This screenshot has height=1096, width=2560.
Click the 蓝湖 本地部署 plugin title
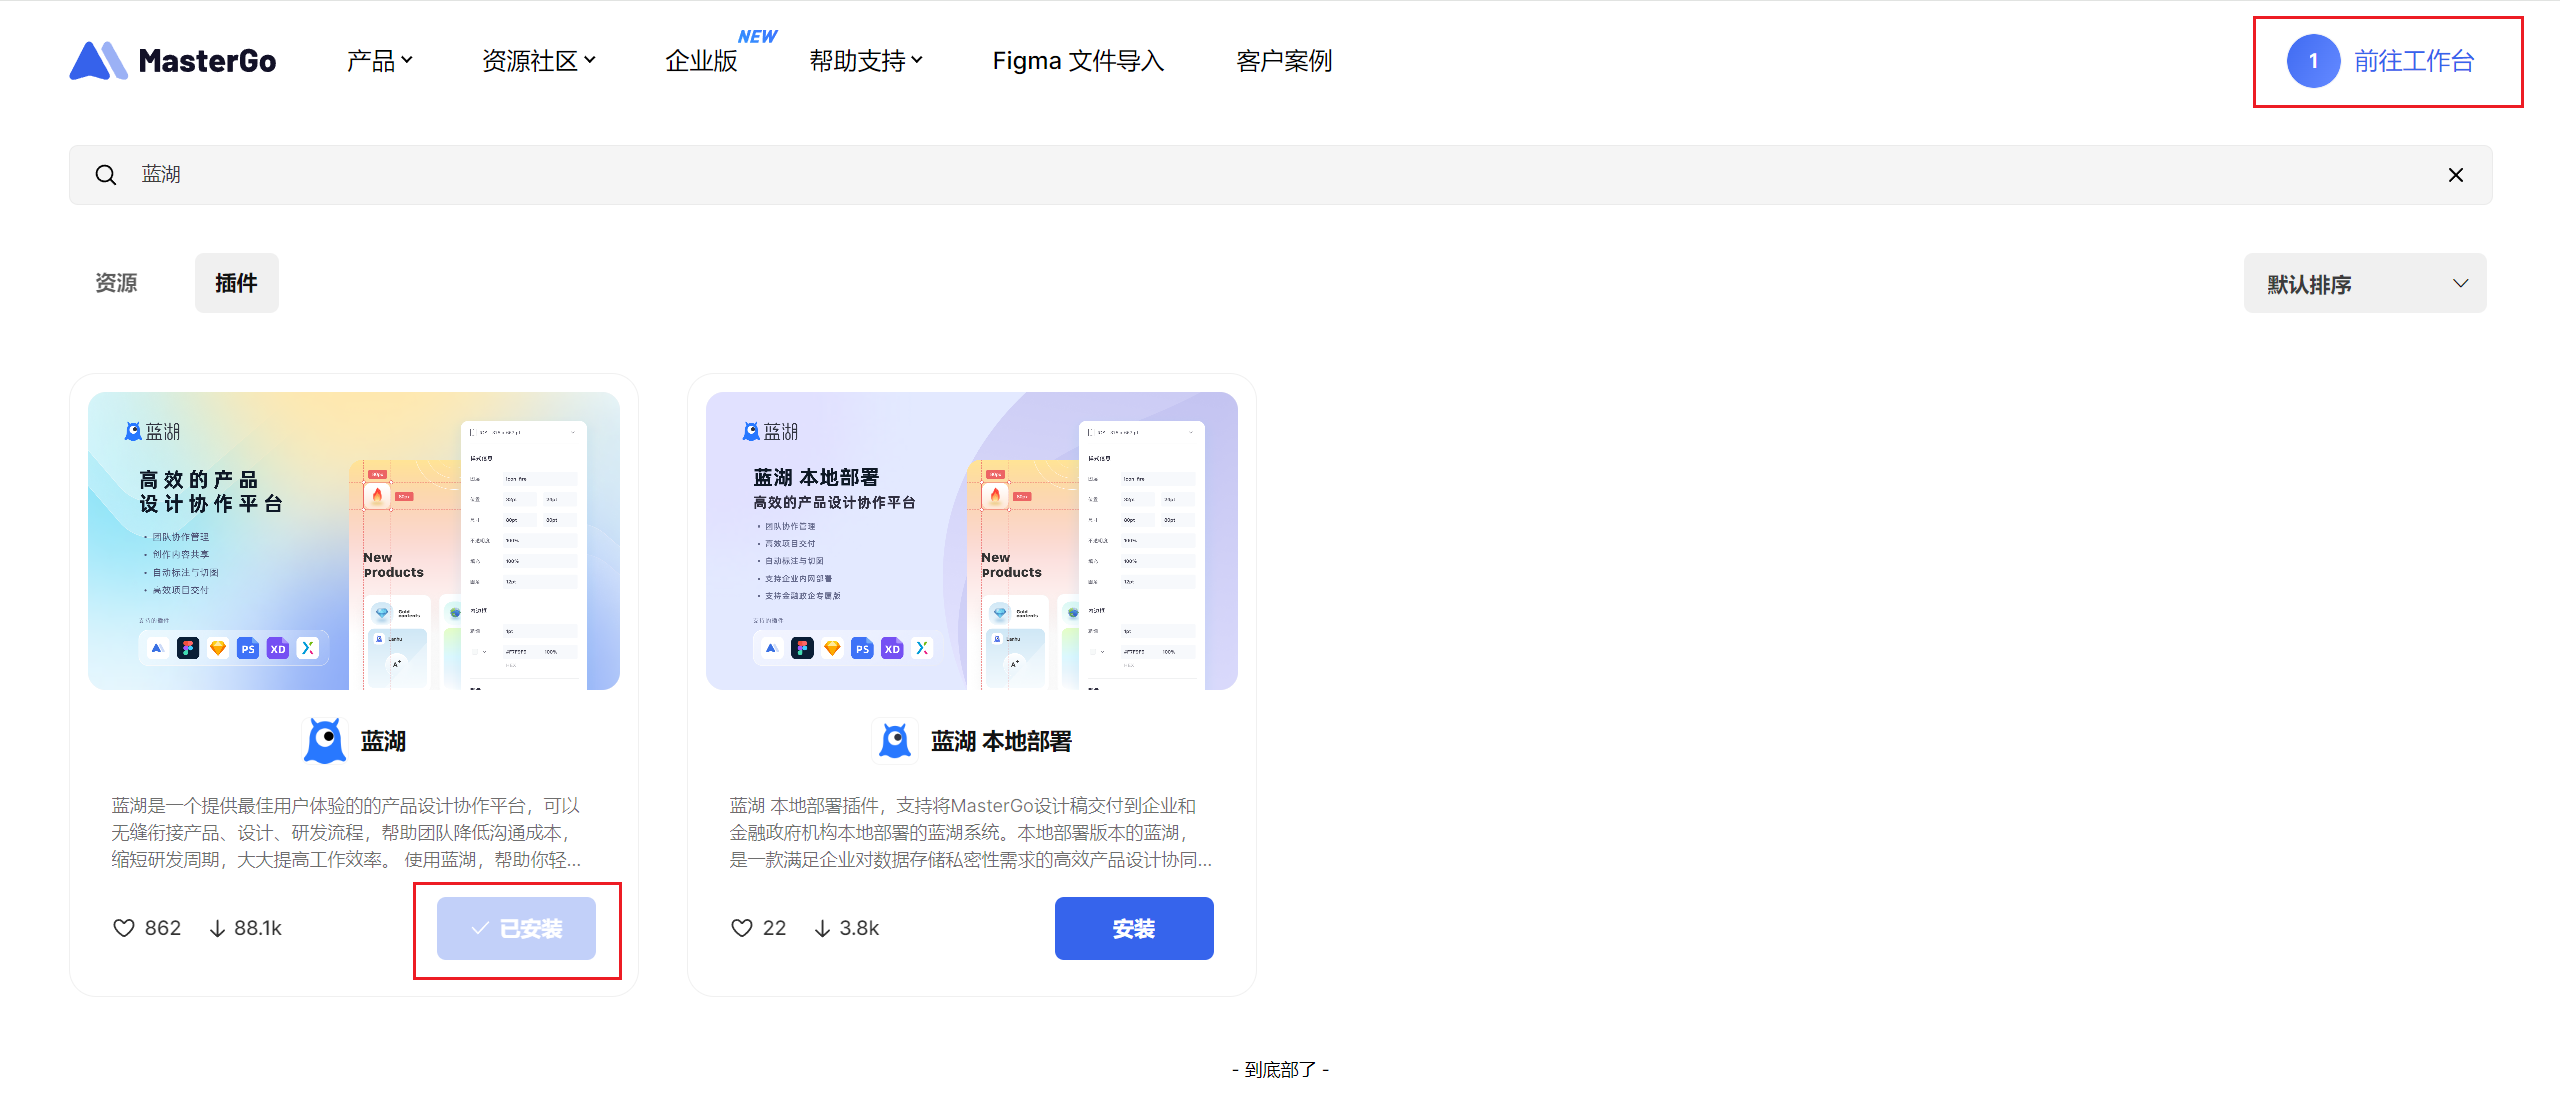click(x=1001, y=741)
